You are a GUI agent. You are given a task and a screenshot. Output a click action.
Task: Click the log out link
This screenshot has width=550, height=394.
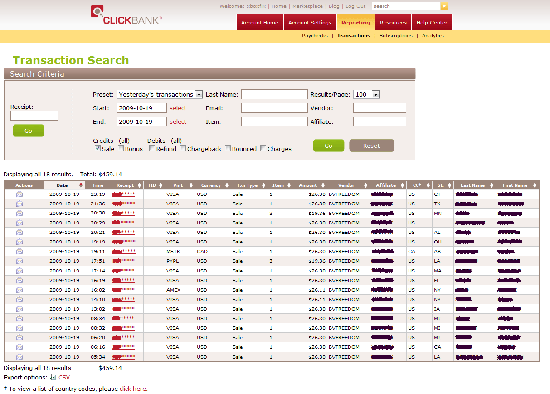pos(355,6)
